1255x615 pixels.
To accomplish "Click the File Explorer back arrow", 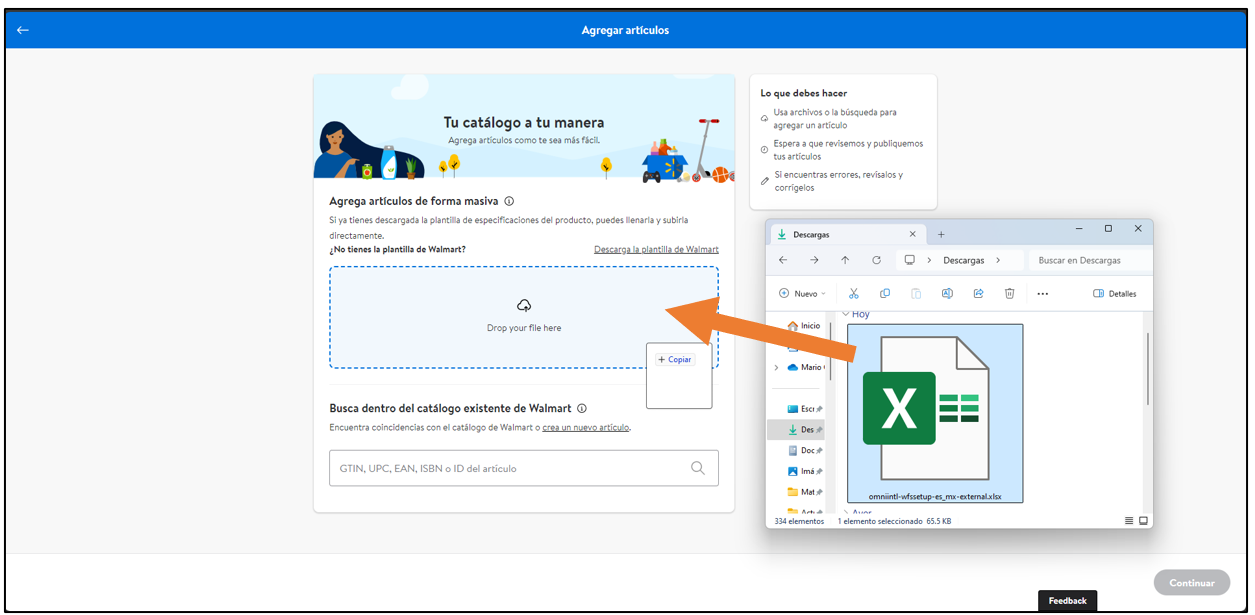I will 783,260.
